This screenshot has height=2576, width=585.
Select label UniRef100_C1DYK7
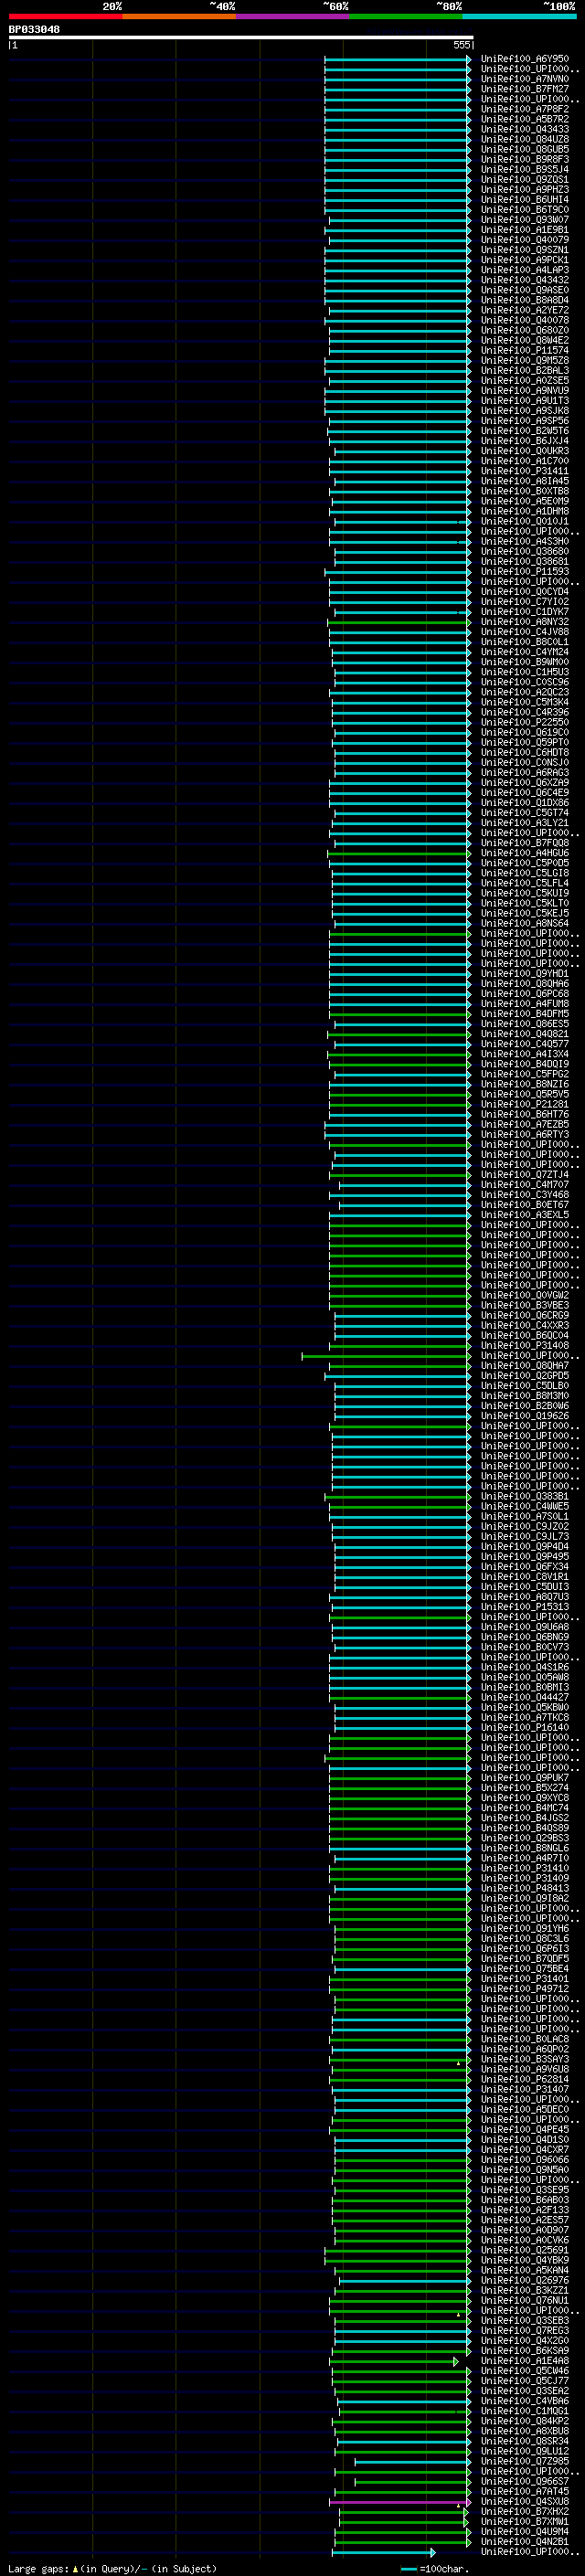[x=524, y=612]
